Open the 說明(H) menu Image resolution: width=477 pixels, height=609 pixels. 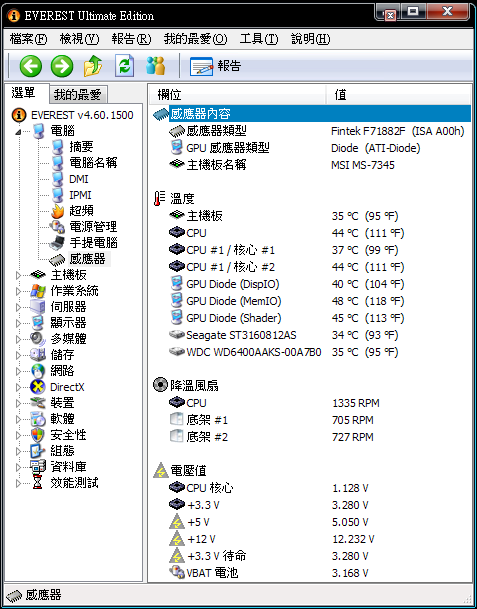[310, 39]
